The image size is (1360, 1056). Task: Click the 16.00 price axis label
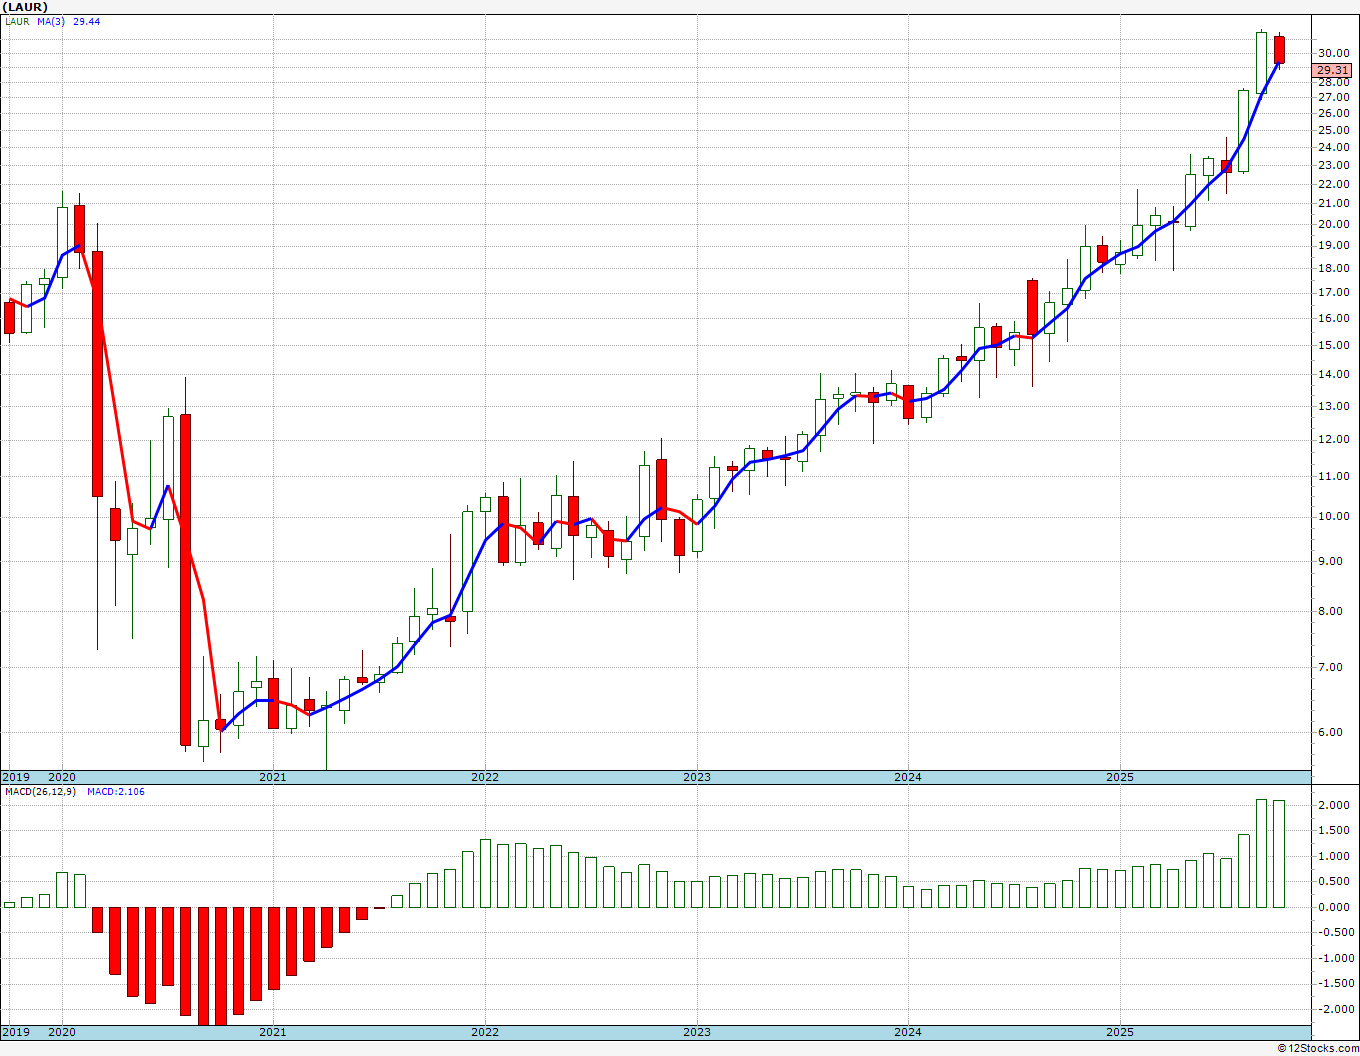(x=1334, y=319)
